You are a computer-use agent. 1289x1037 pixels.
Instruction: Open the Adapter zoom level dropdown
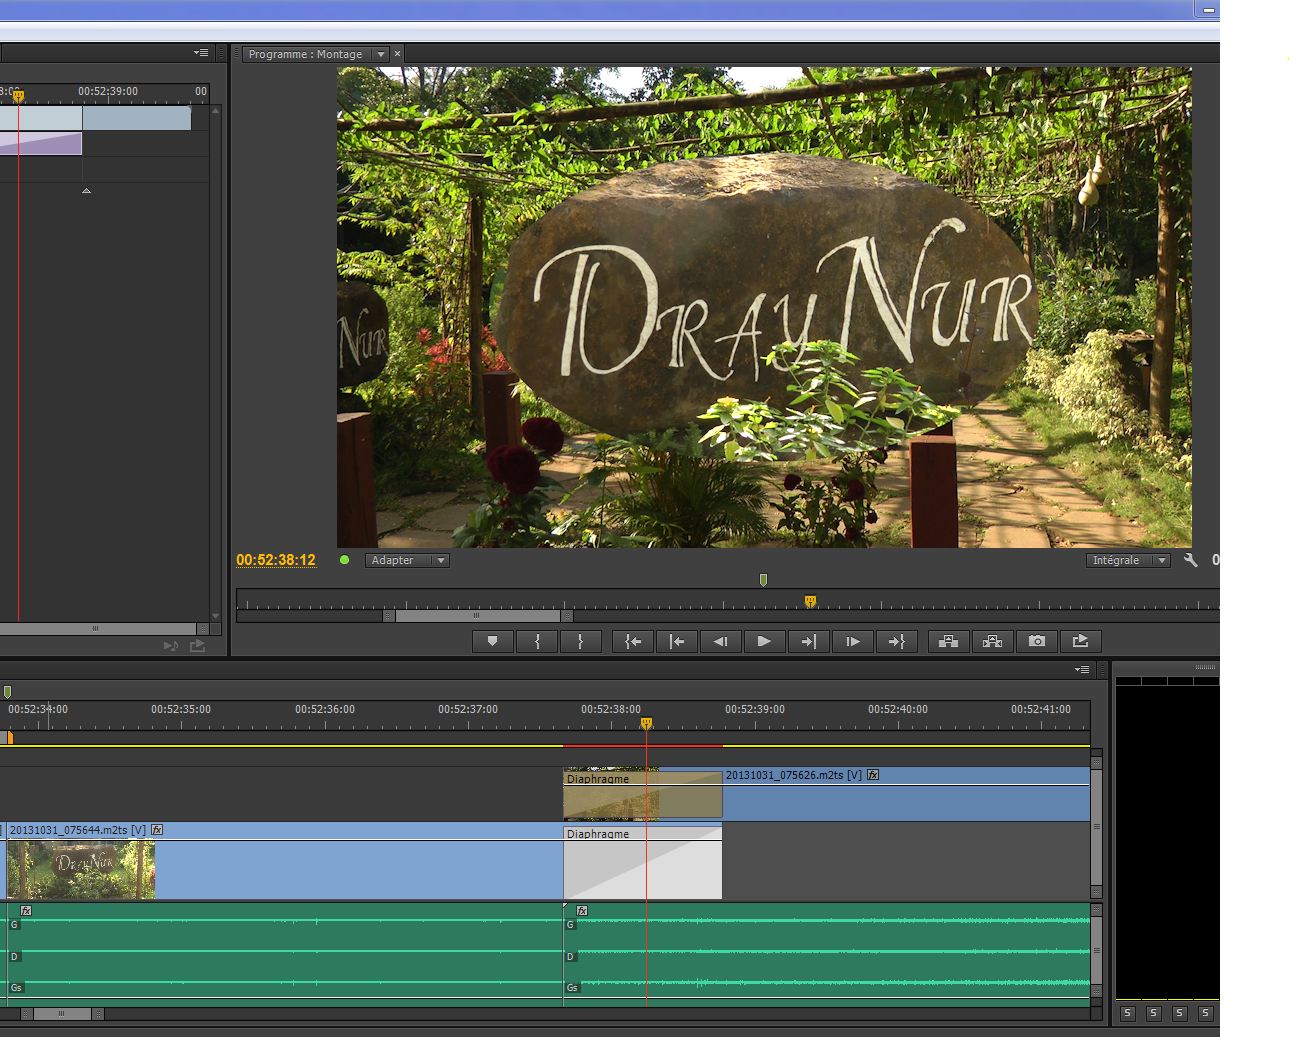click(x=440, y=561)
